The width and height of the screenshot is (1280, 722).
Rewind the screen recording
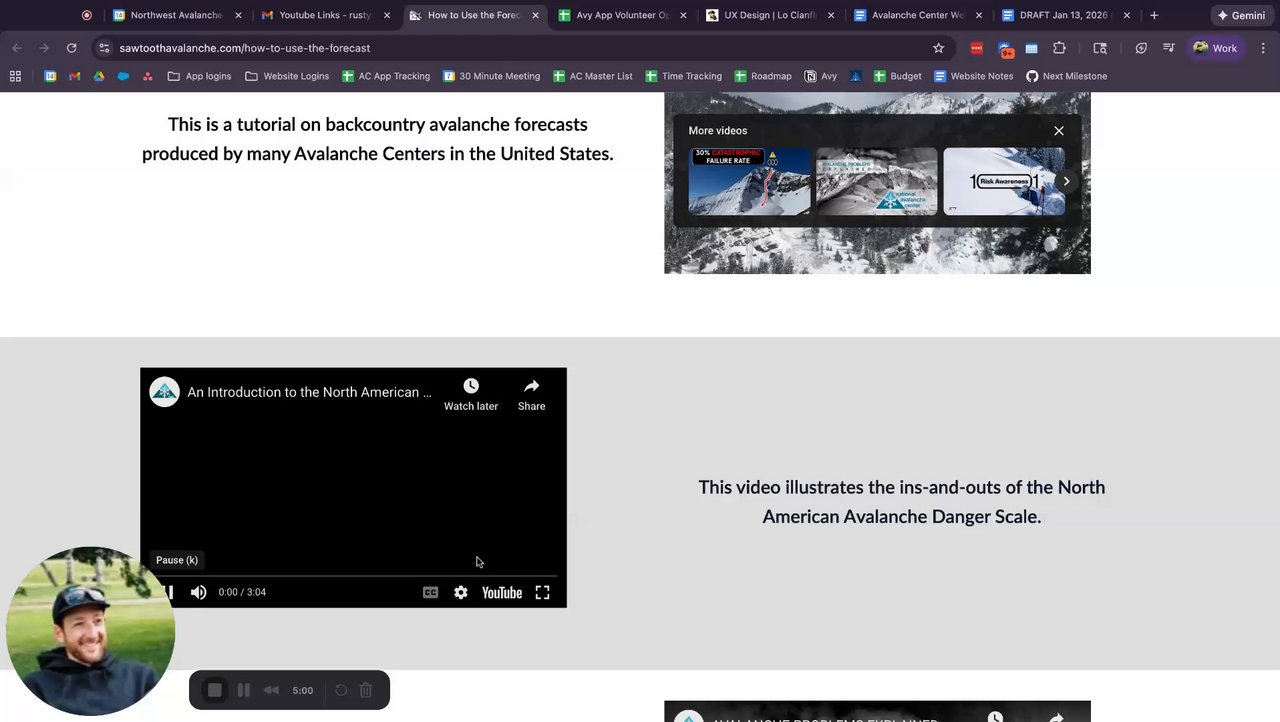271,690
